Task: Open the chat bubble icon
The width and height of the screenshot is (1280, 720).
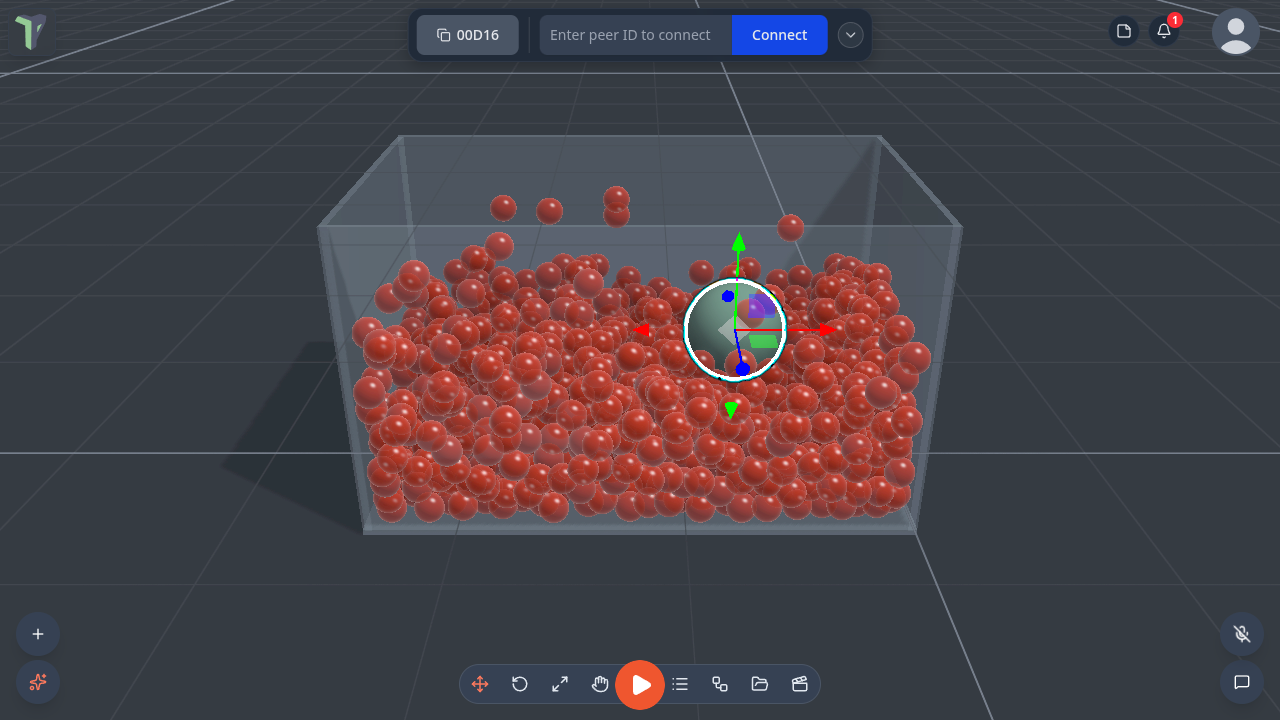Action: tap(1242, 682)
